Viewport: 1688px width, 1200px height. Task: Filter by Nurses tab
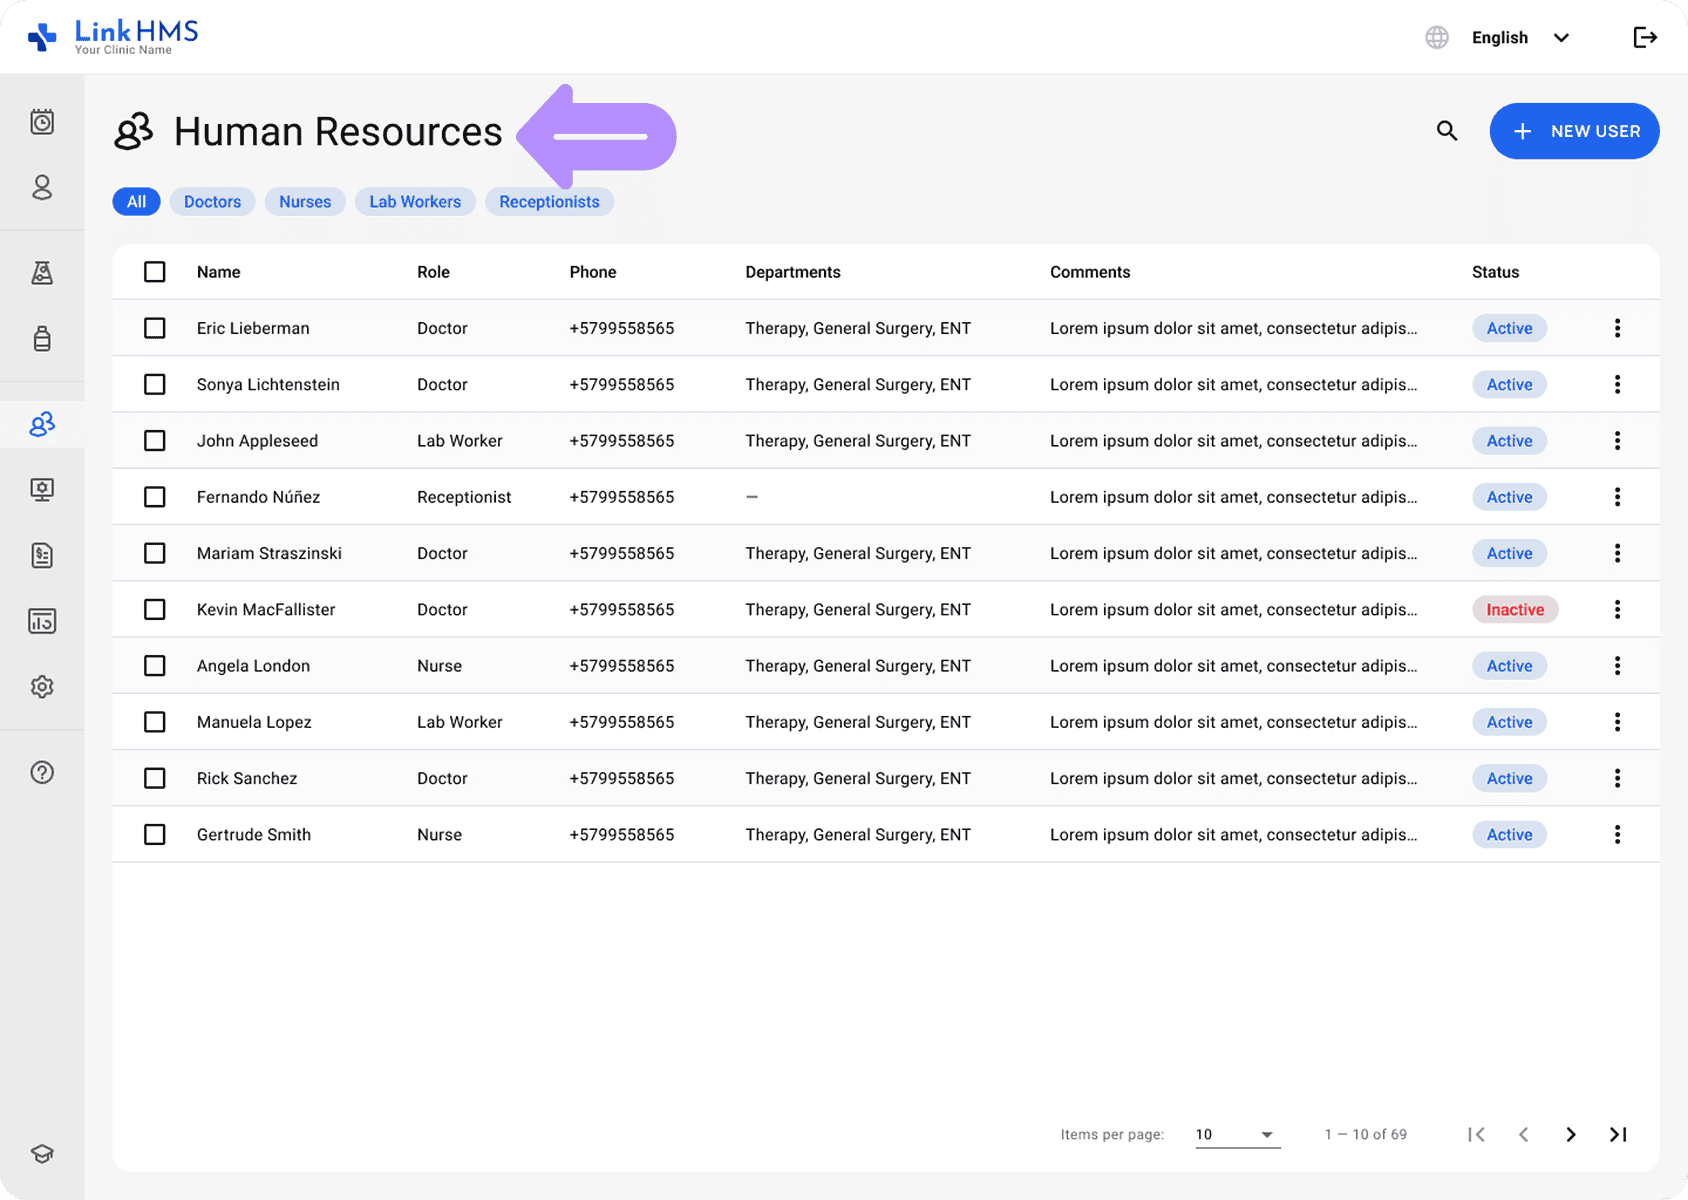[305, 202]
